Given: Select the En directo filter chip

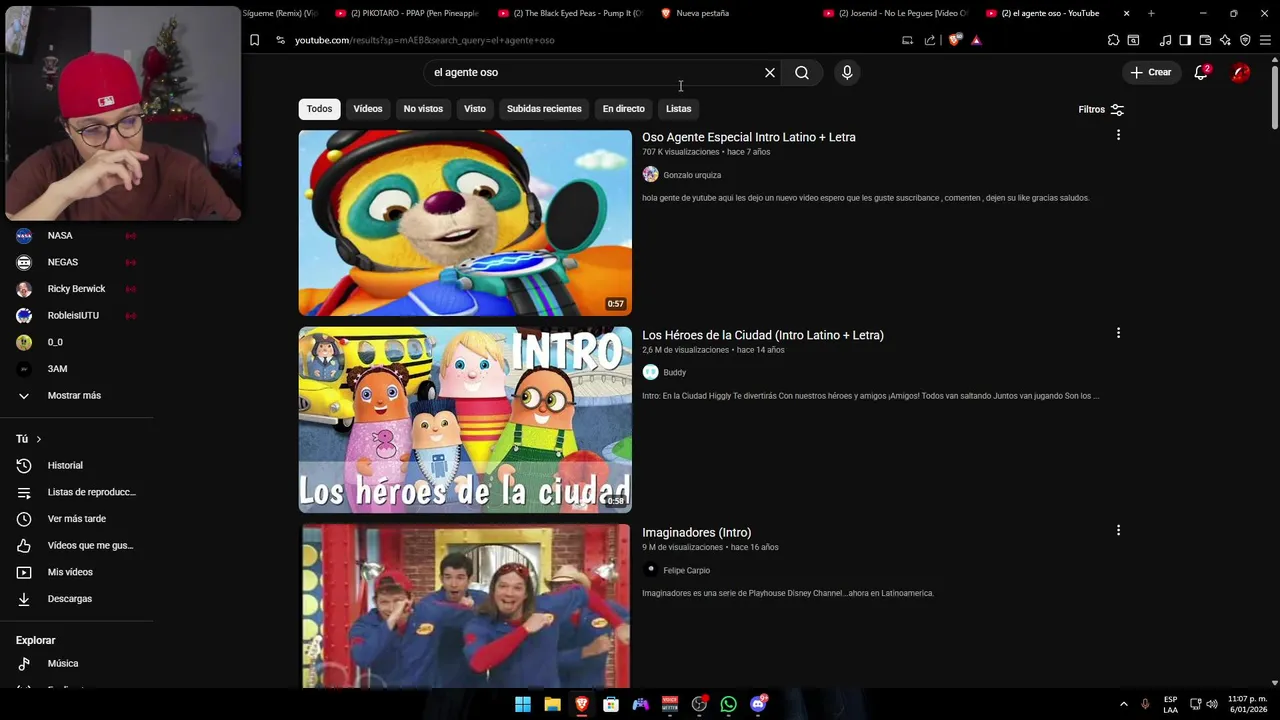Looking at the screenshot, I should click(x=624, y=109).
